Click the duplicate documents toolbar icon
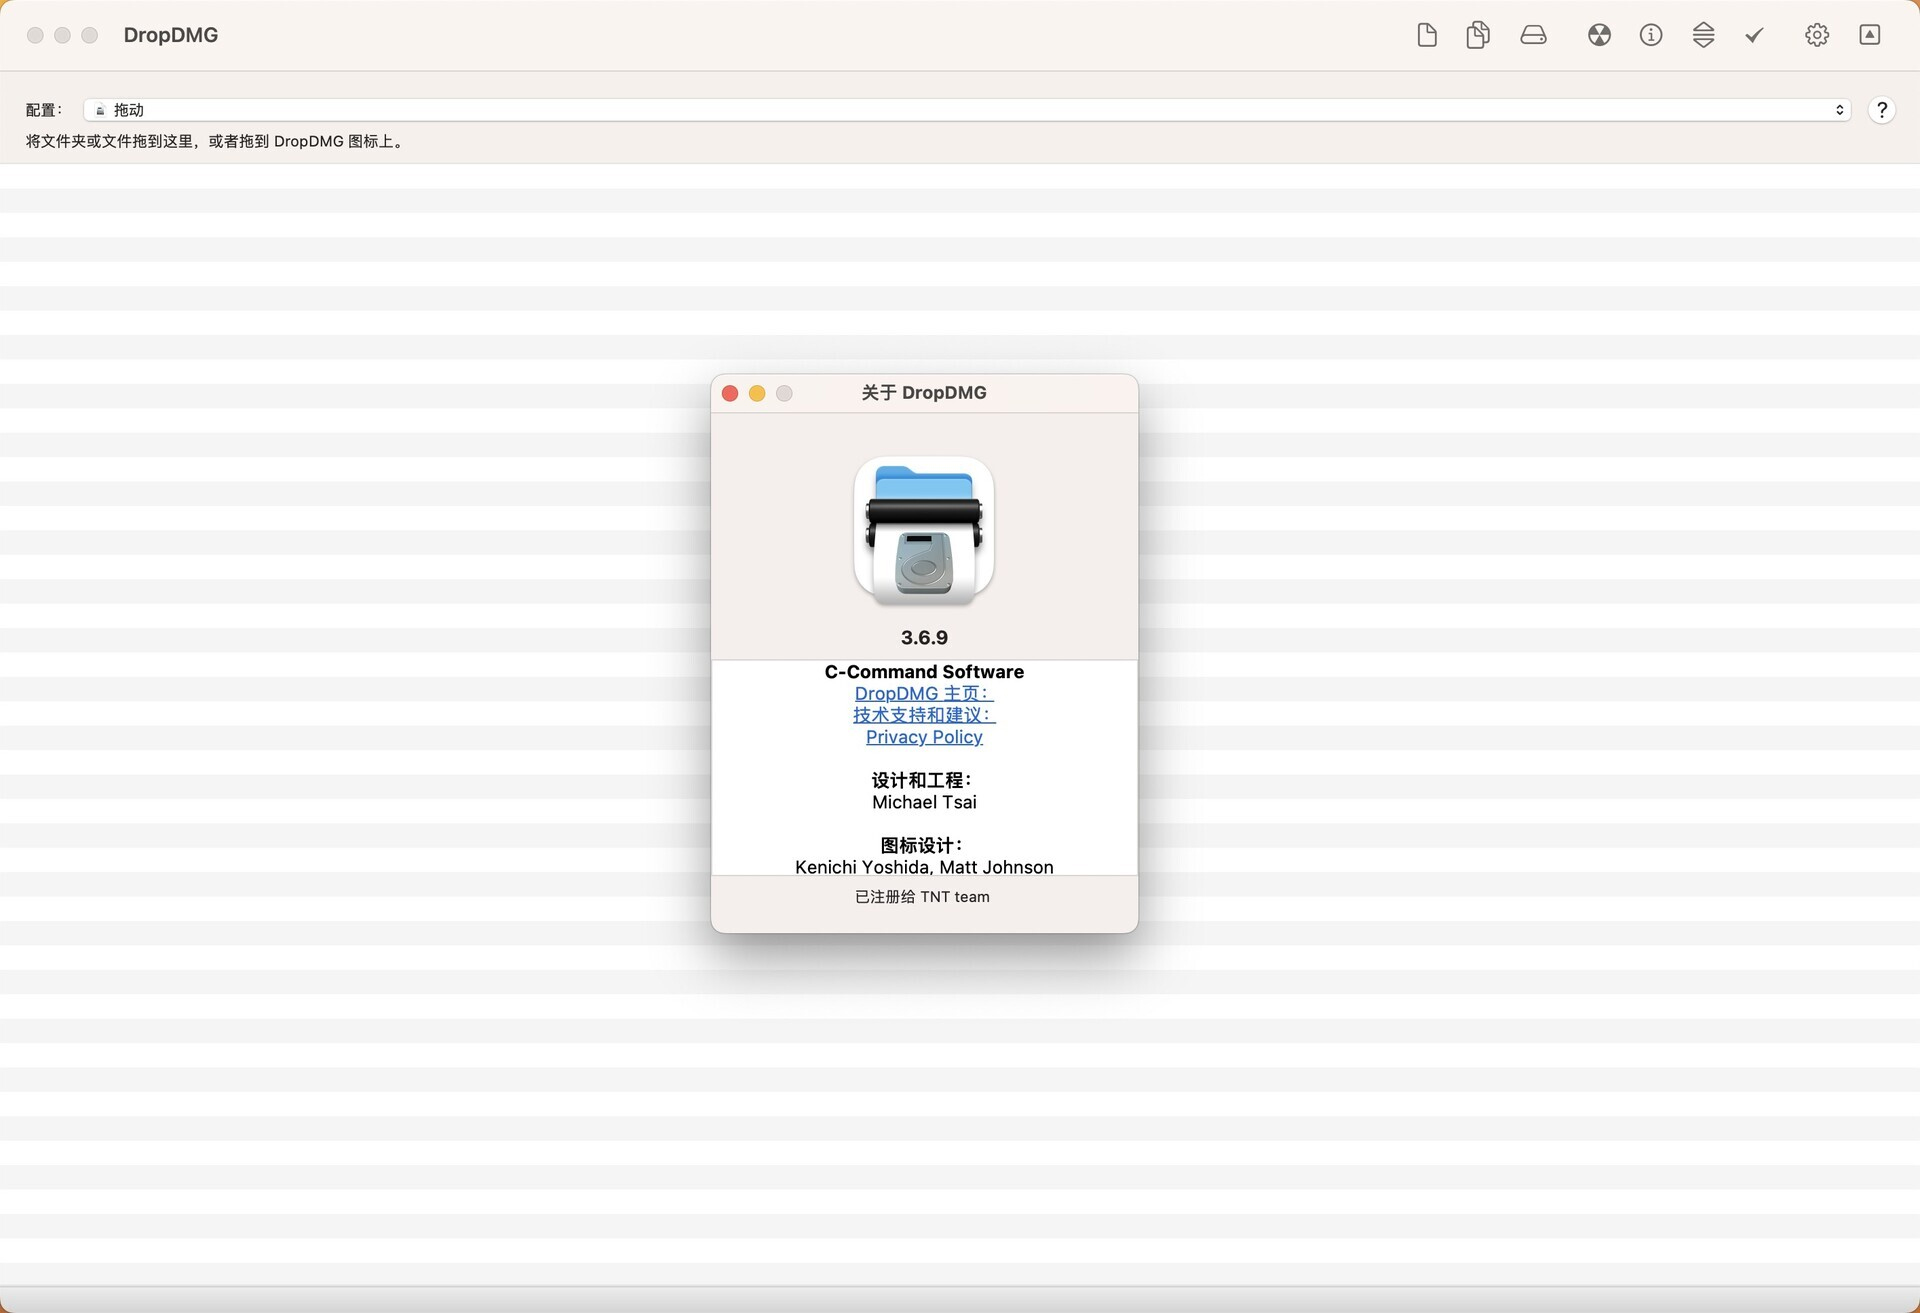This screenshot has width=1920, height=1313. (x=1478, y=35)
